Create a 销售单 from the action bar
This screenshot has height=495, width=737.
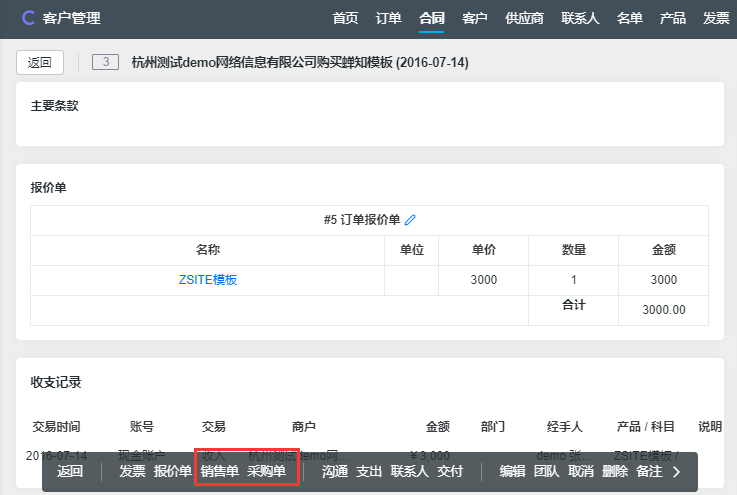(x=219, y=472)
